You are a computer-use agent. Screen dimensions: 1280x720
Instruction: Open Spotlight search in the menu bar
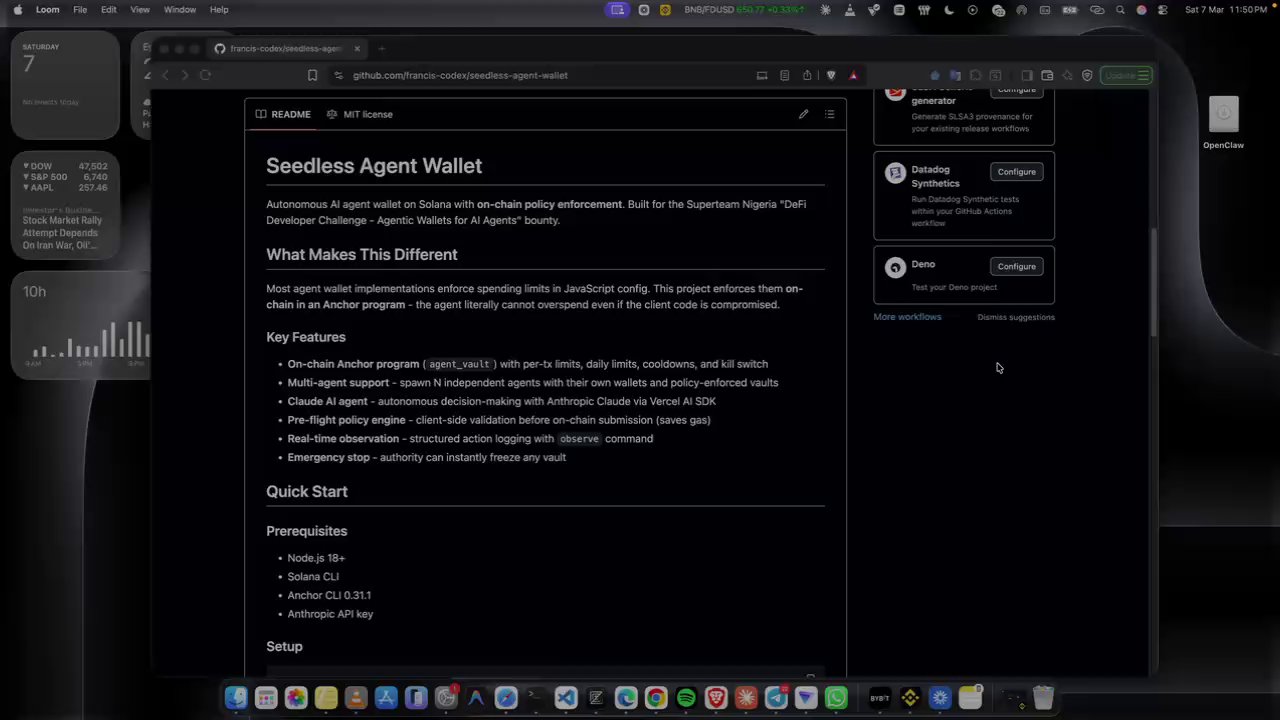point(1120,10)
